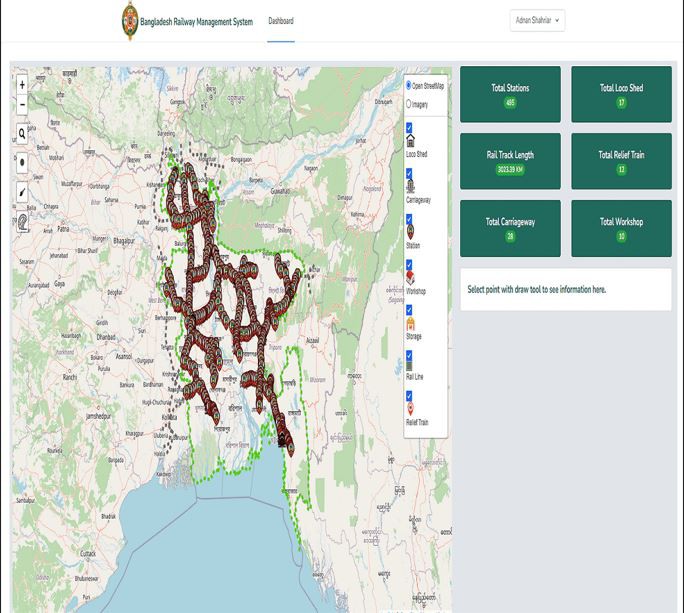Screen dimensions: 684x613
Task: Open the Total Workshop card
Action: tap(622, 229)
